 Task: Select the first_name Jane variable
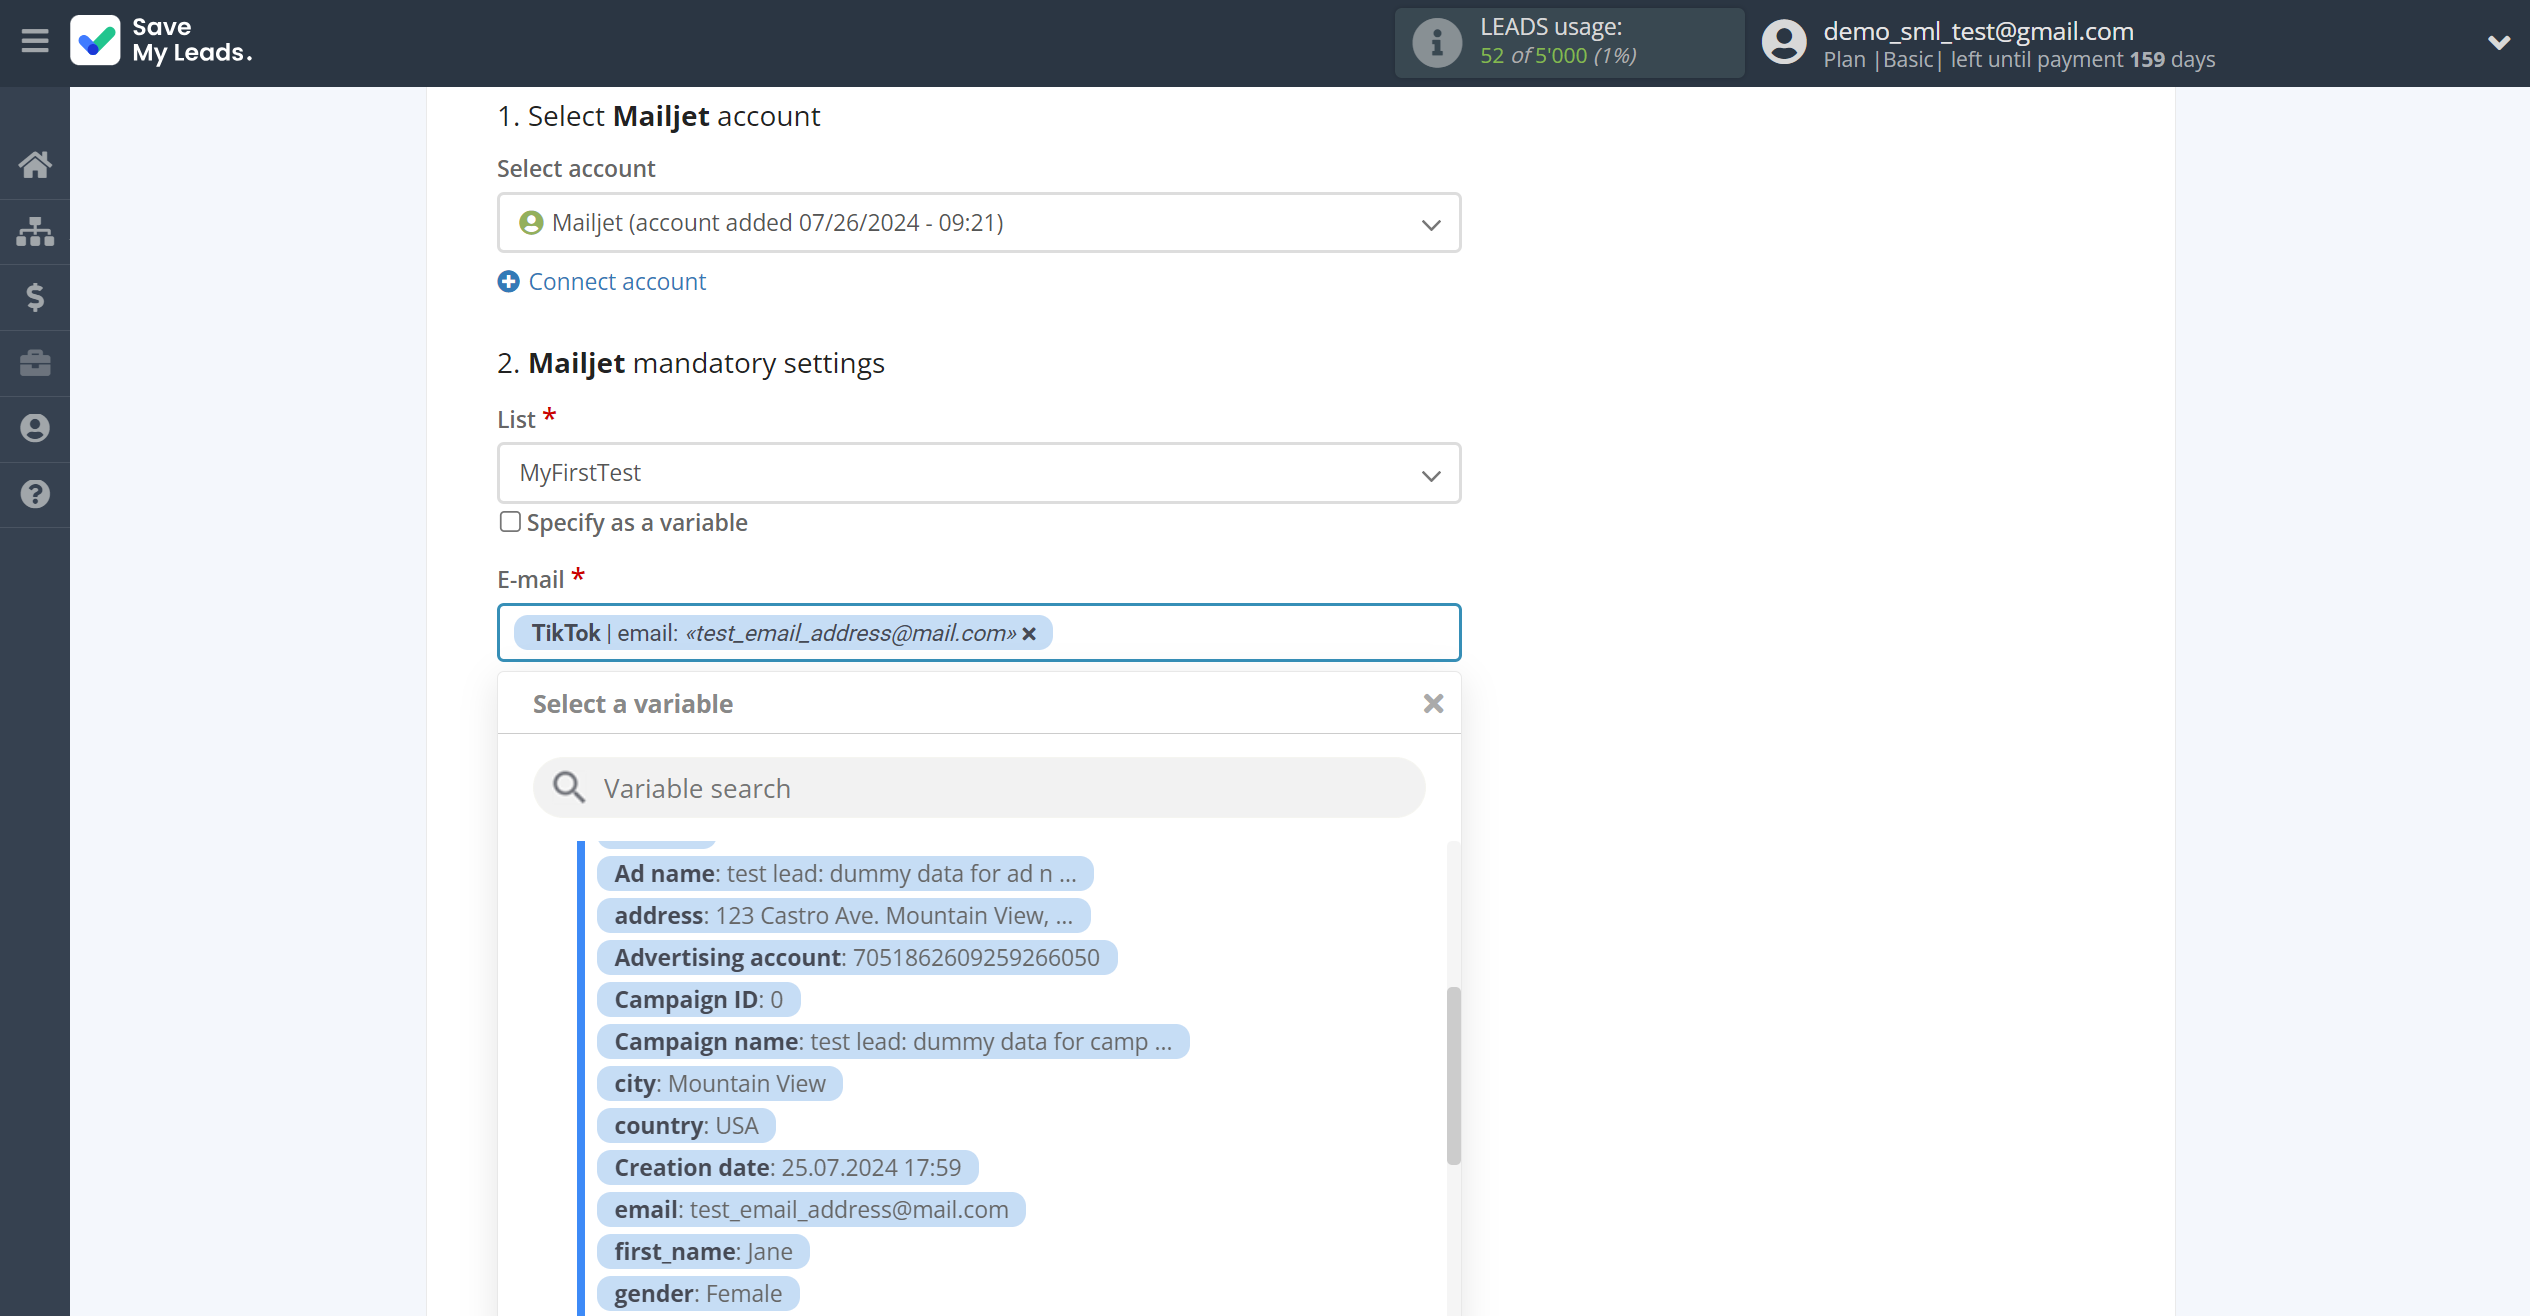click(x=703, y=1252)
